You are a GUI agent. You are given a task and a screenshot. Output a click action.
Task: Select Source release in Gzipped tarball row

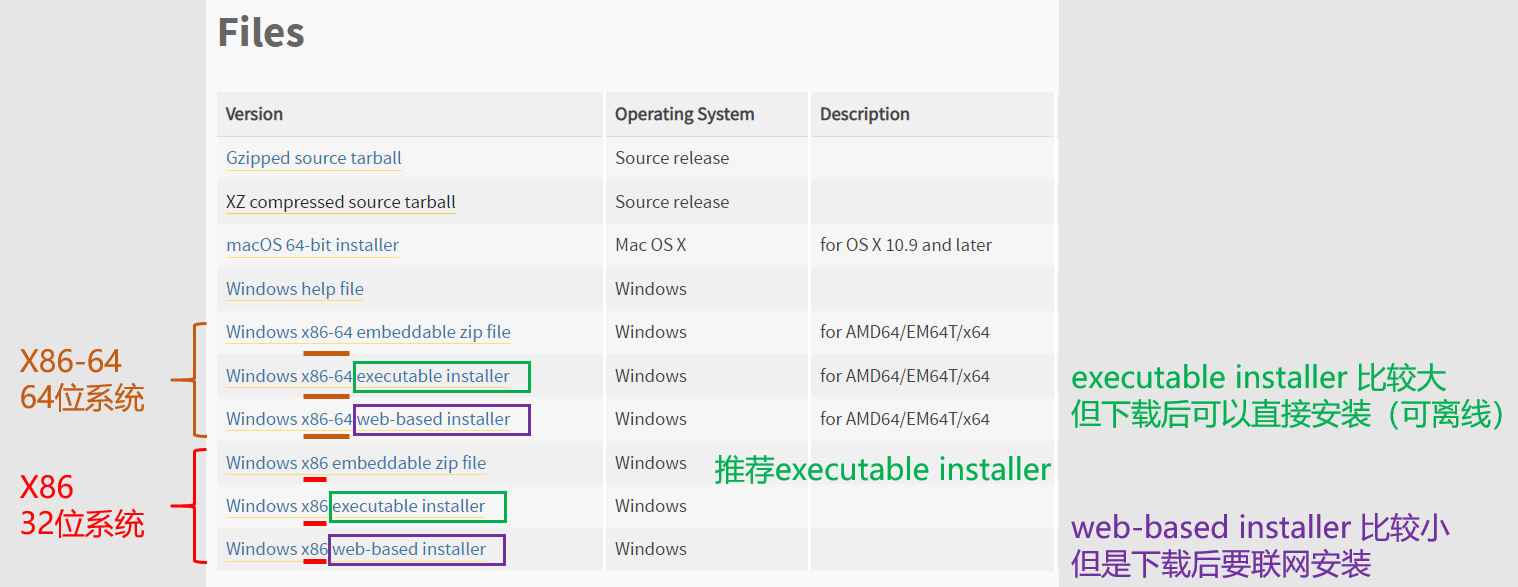pos(672,158)
